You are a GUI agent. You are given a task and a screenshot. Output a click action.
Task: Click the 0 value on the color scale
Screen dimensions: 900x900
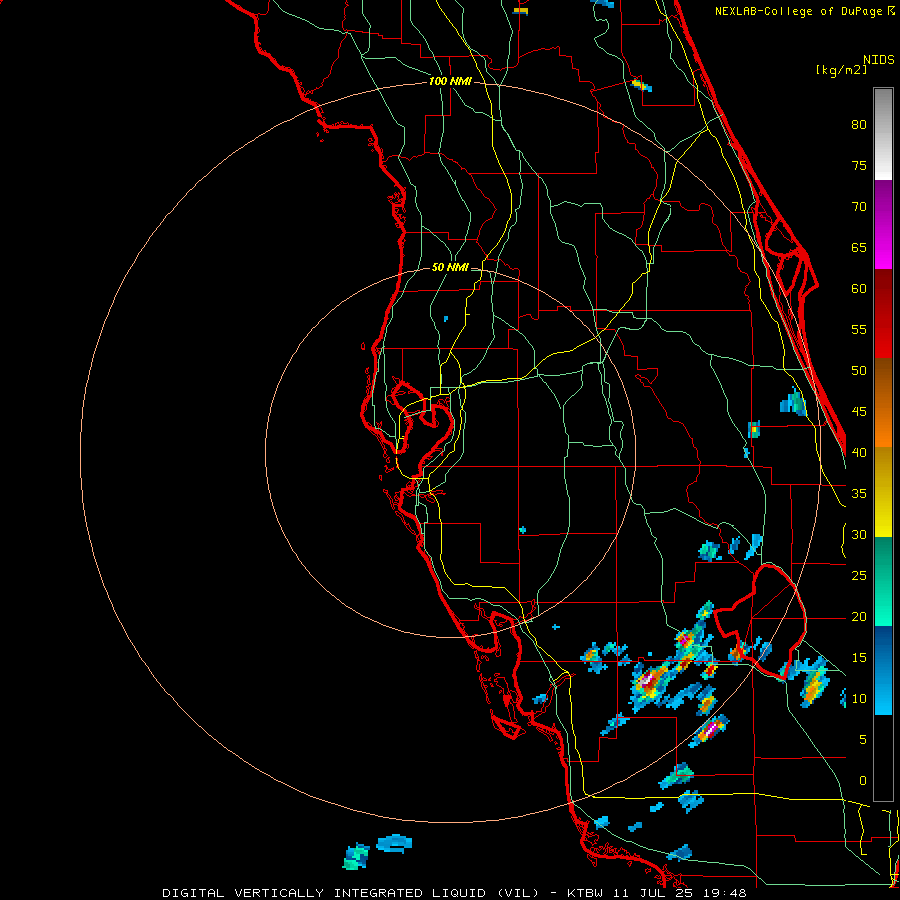(x=863, y=781)
